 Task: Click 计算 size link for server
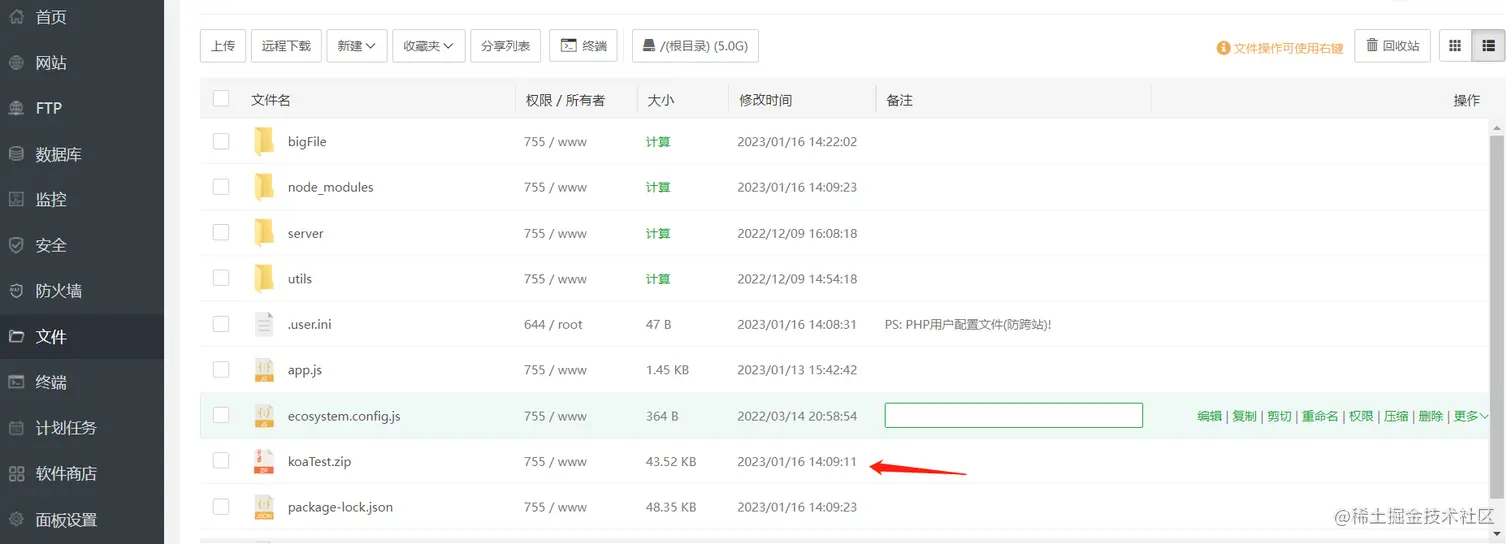(658, 233)
